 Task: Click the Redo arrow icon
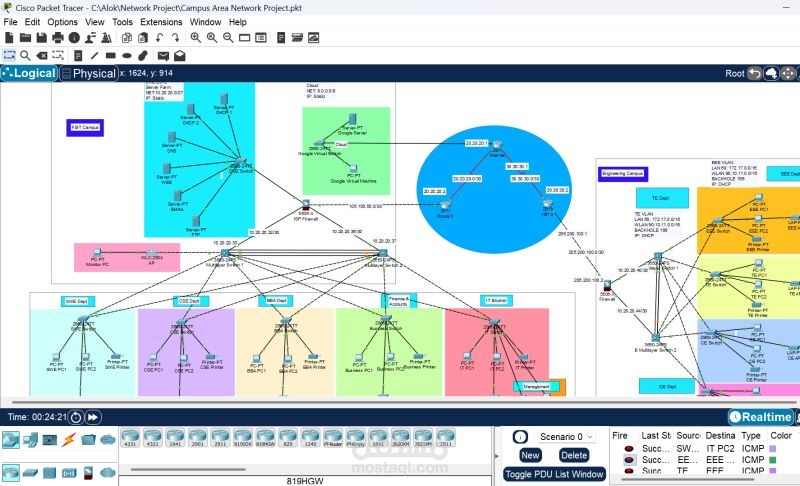point(176,38)
